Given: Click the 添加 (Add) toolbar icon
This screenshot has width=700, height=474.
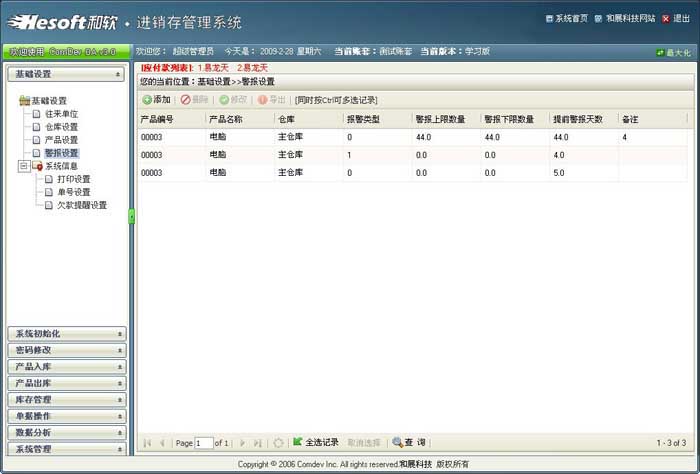Looking at the screenshot, I should point(147,100).
